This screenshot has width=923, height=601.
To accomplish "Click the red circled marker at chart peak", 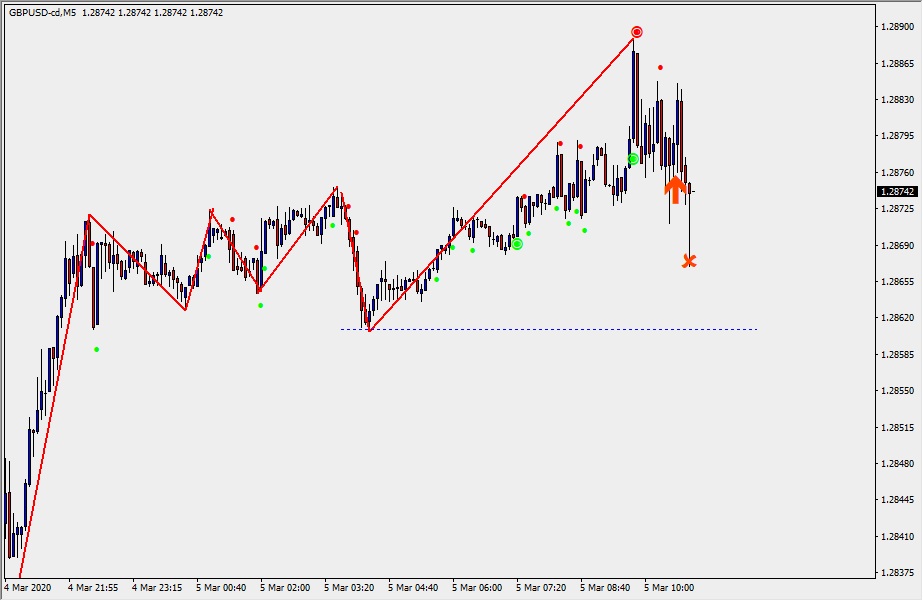I will [x=636, y=33].
